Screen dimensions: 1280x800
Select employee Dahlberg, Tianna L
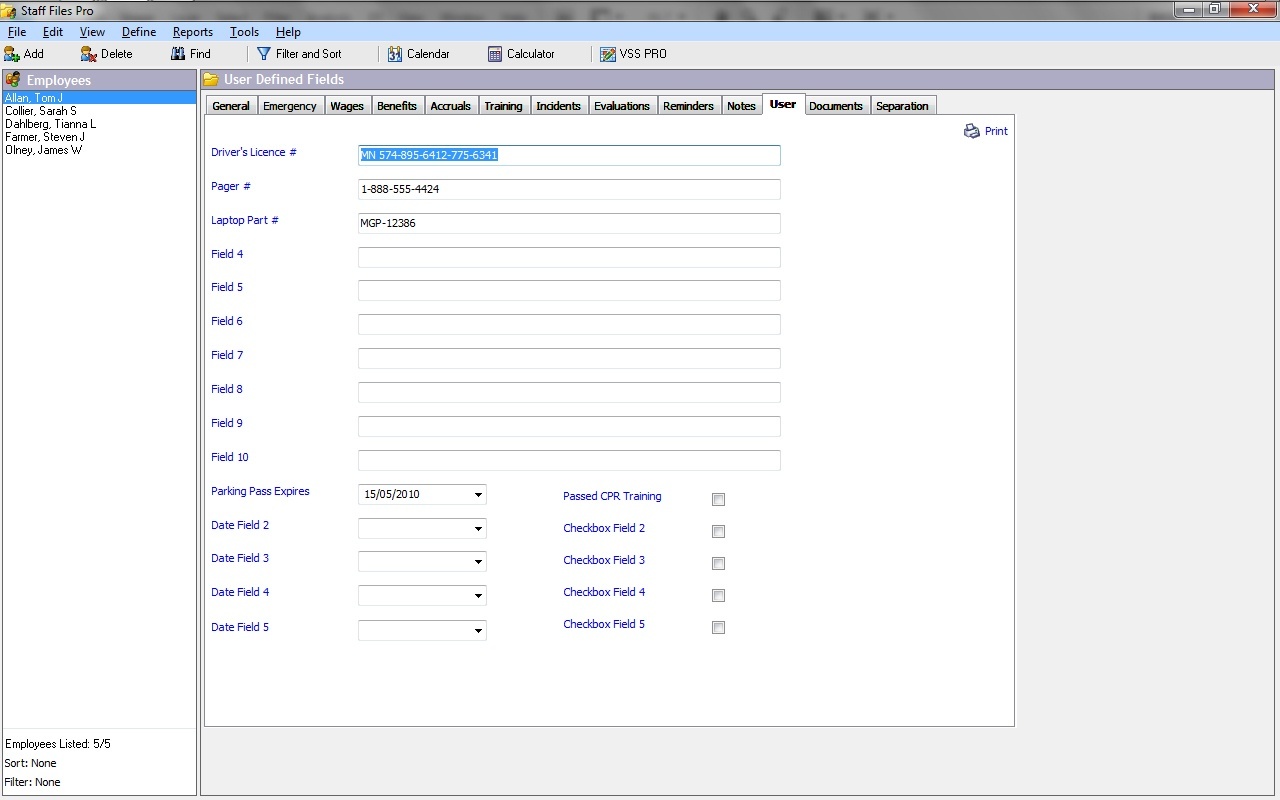click(x=51, y=123)
